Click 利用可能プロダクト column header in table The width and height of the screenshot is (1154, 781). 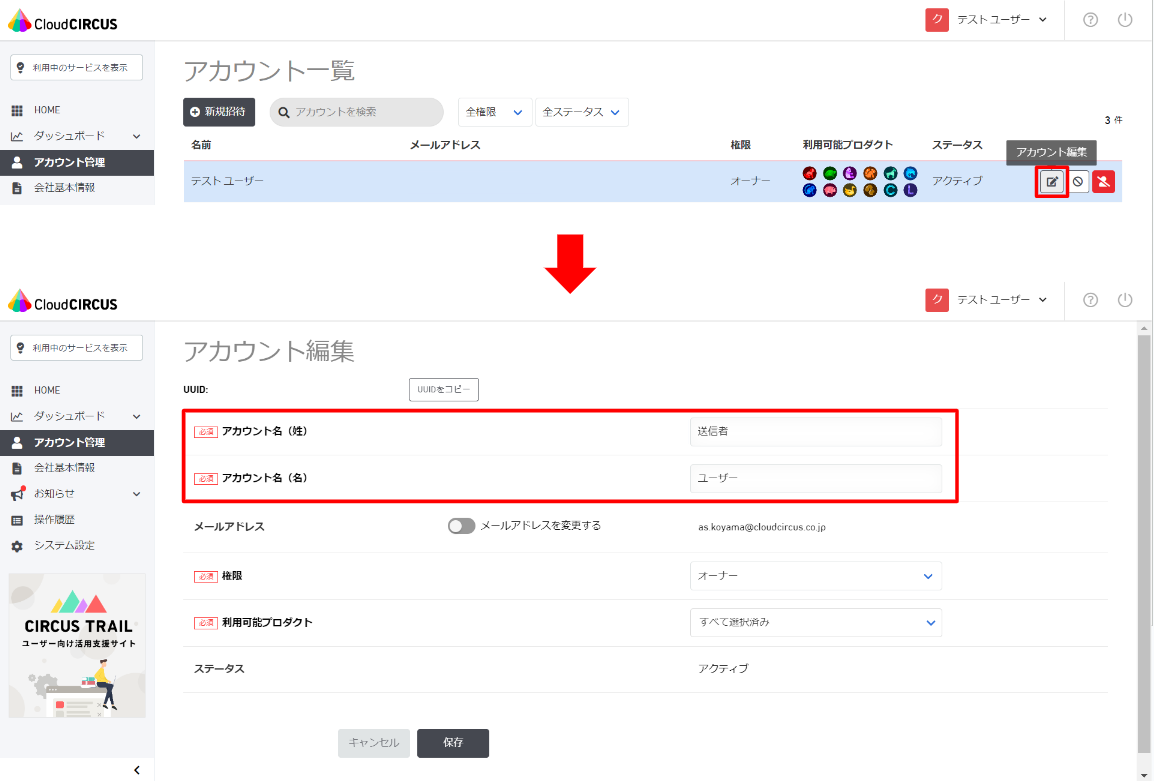tap(847, 145)
